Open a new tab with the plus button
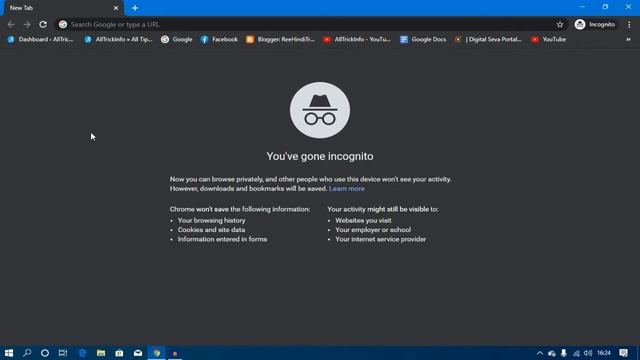 click(135, 8)
